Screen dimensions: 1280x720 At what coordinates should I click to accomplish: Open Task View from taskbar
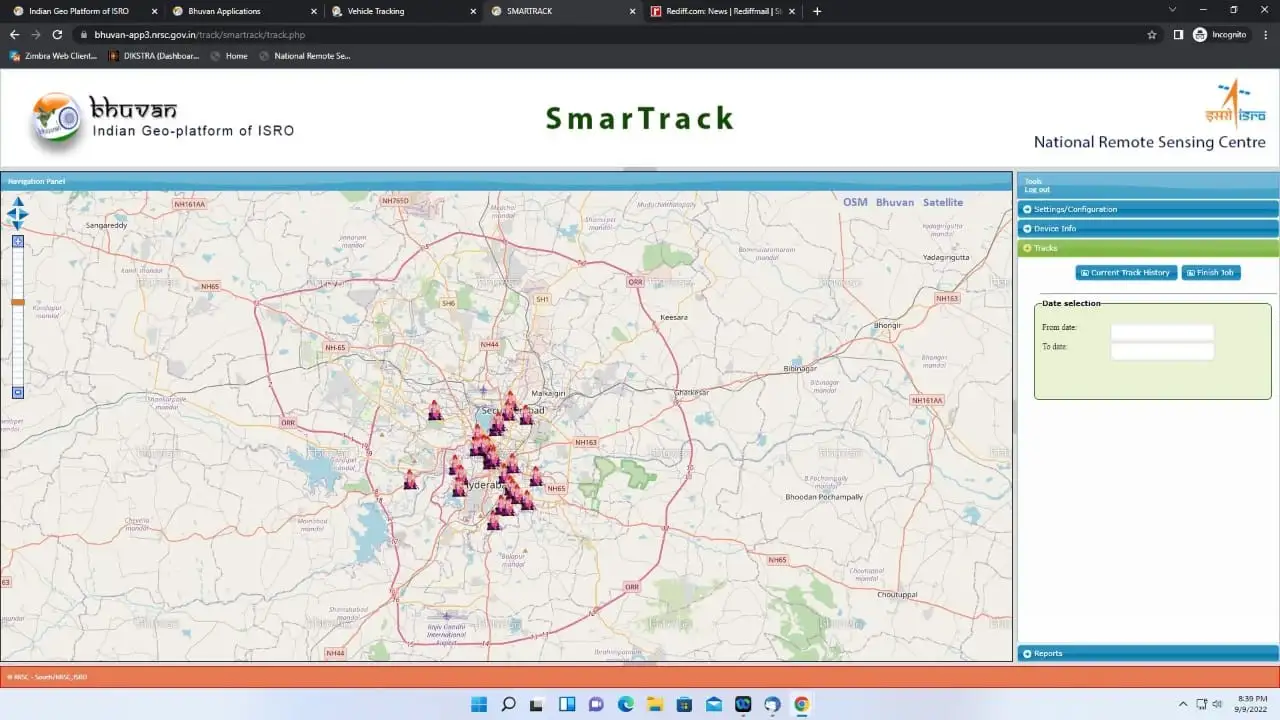[x=537, y=704]
